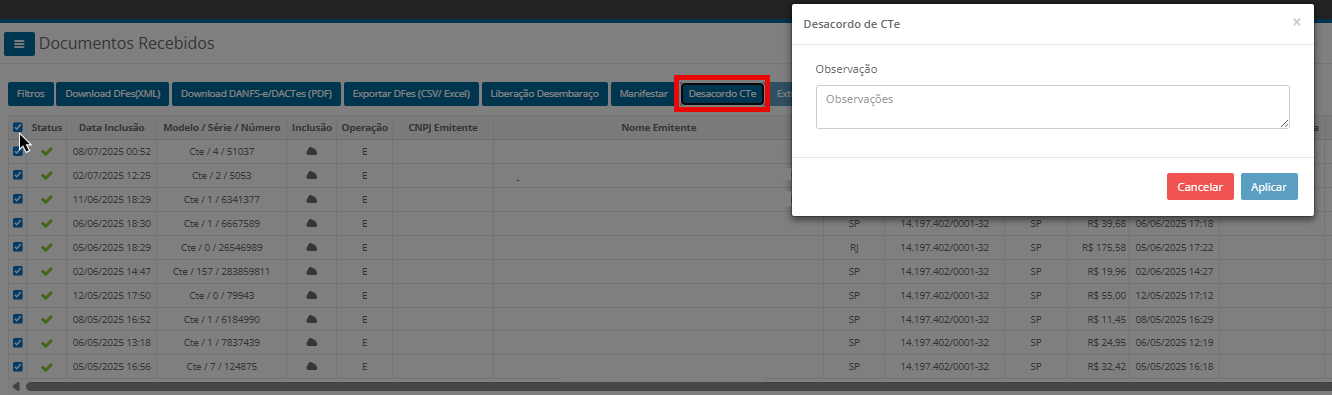
Task: Open the hamburger menu beside Documentos Recebidos
Action: 19,45
